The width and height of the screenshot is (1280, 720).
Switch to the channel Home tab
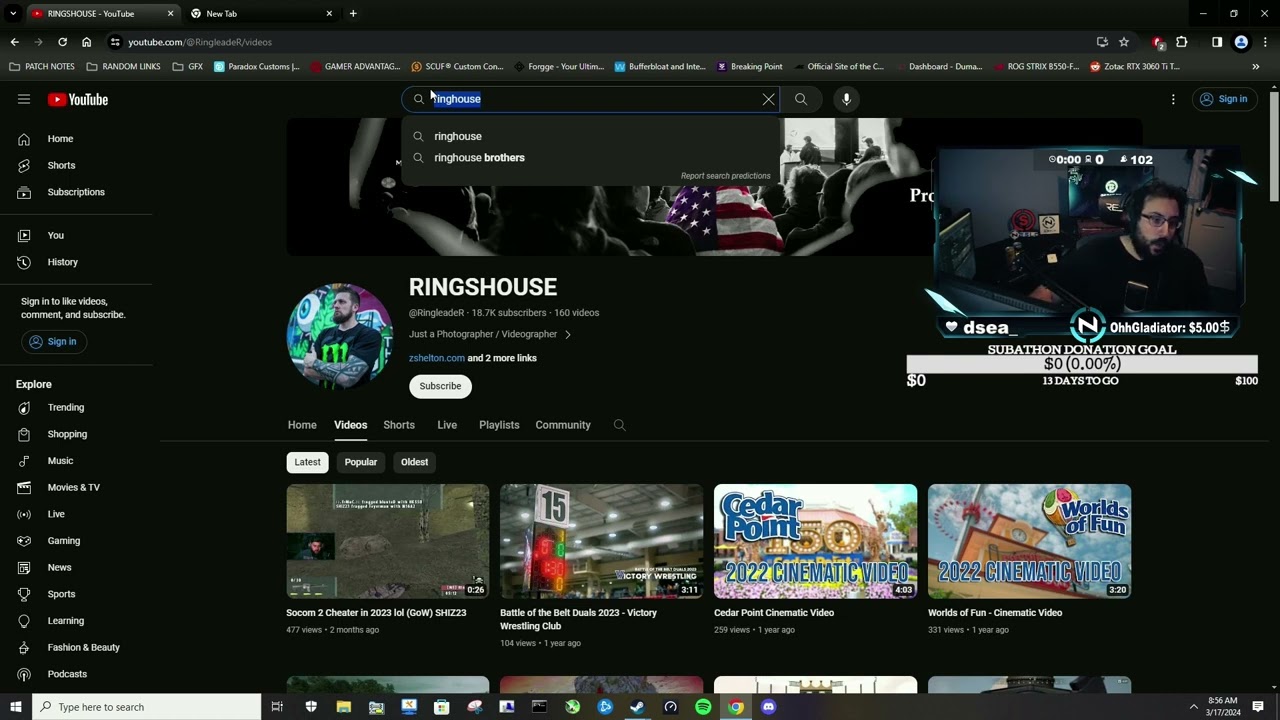(x=302, y=425)
